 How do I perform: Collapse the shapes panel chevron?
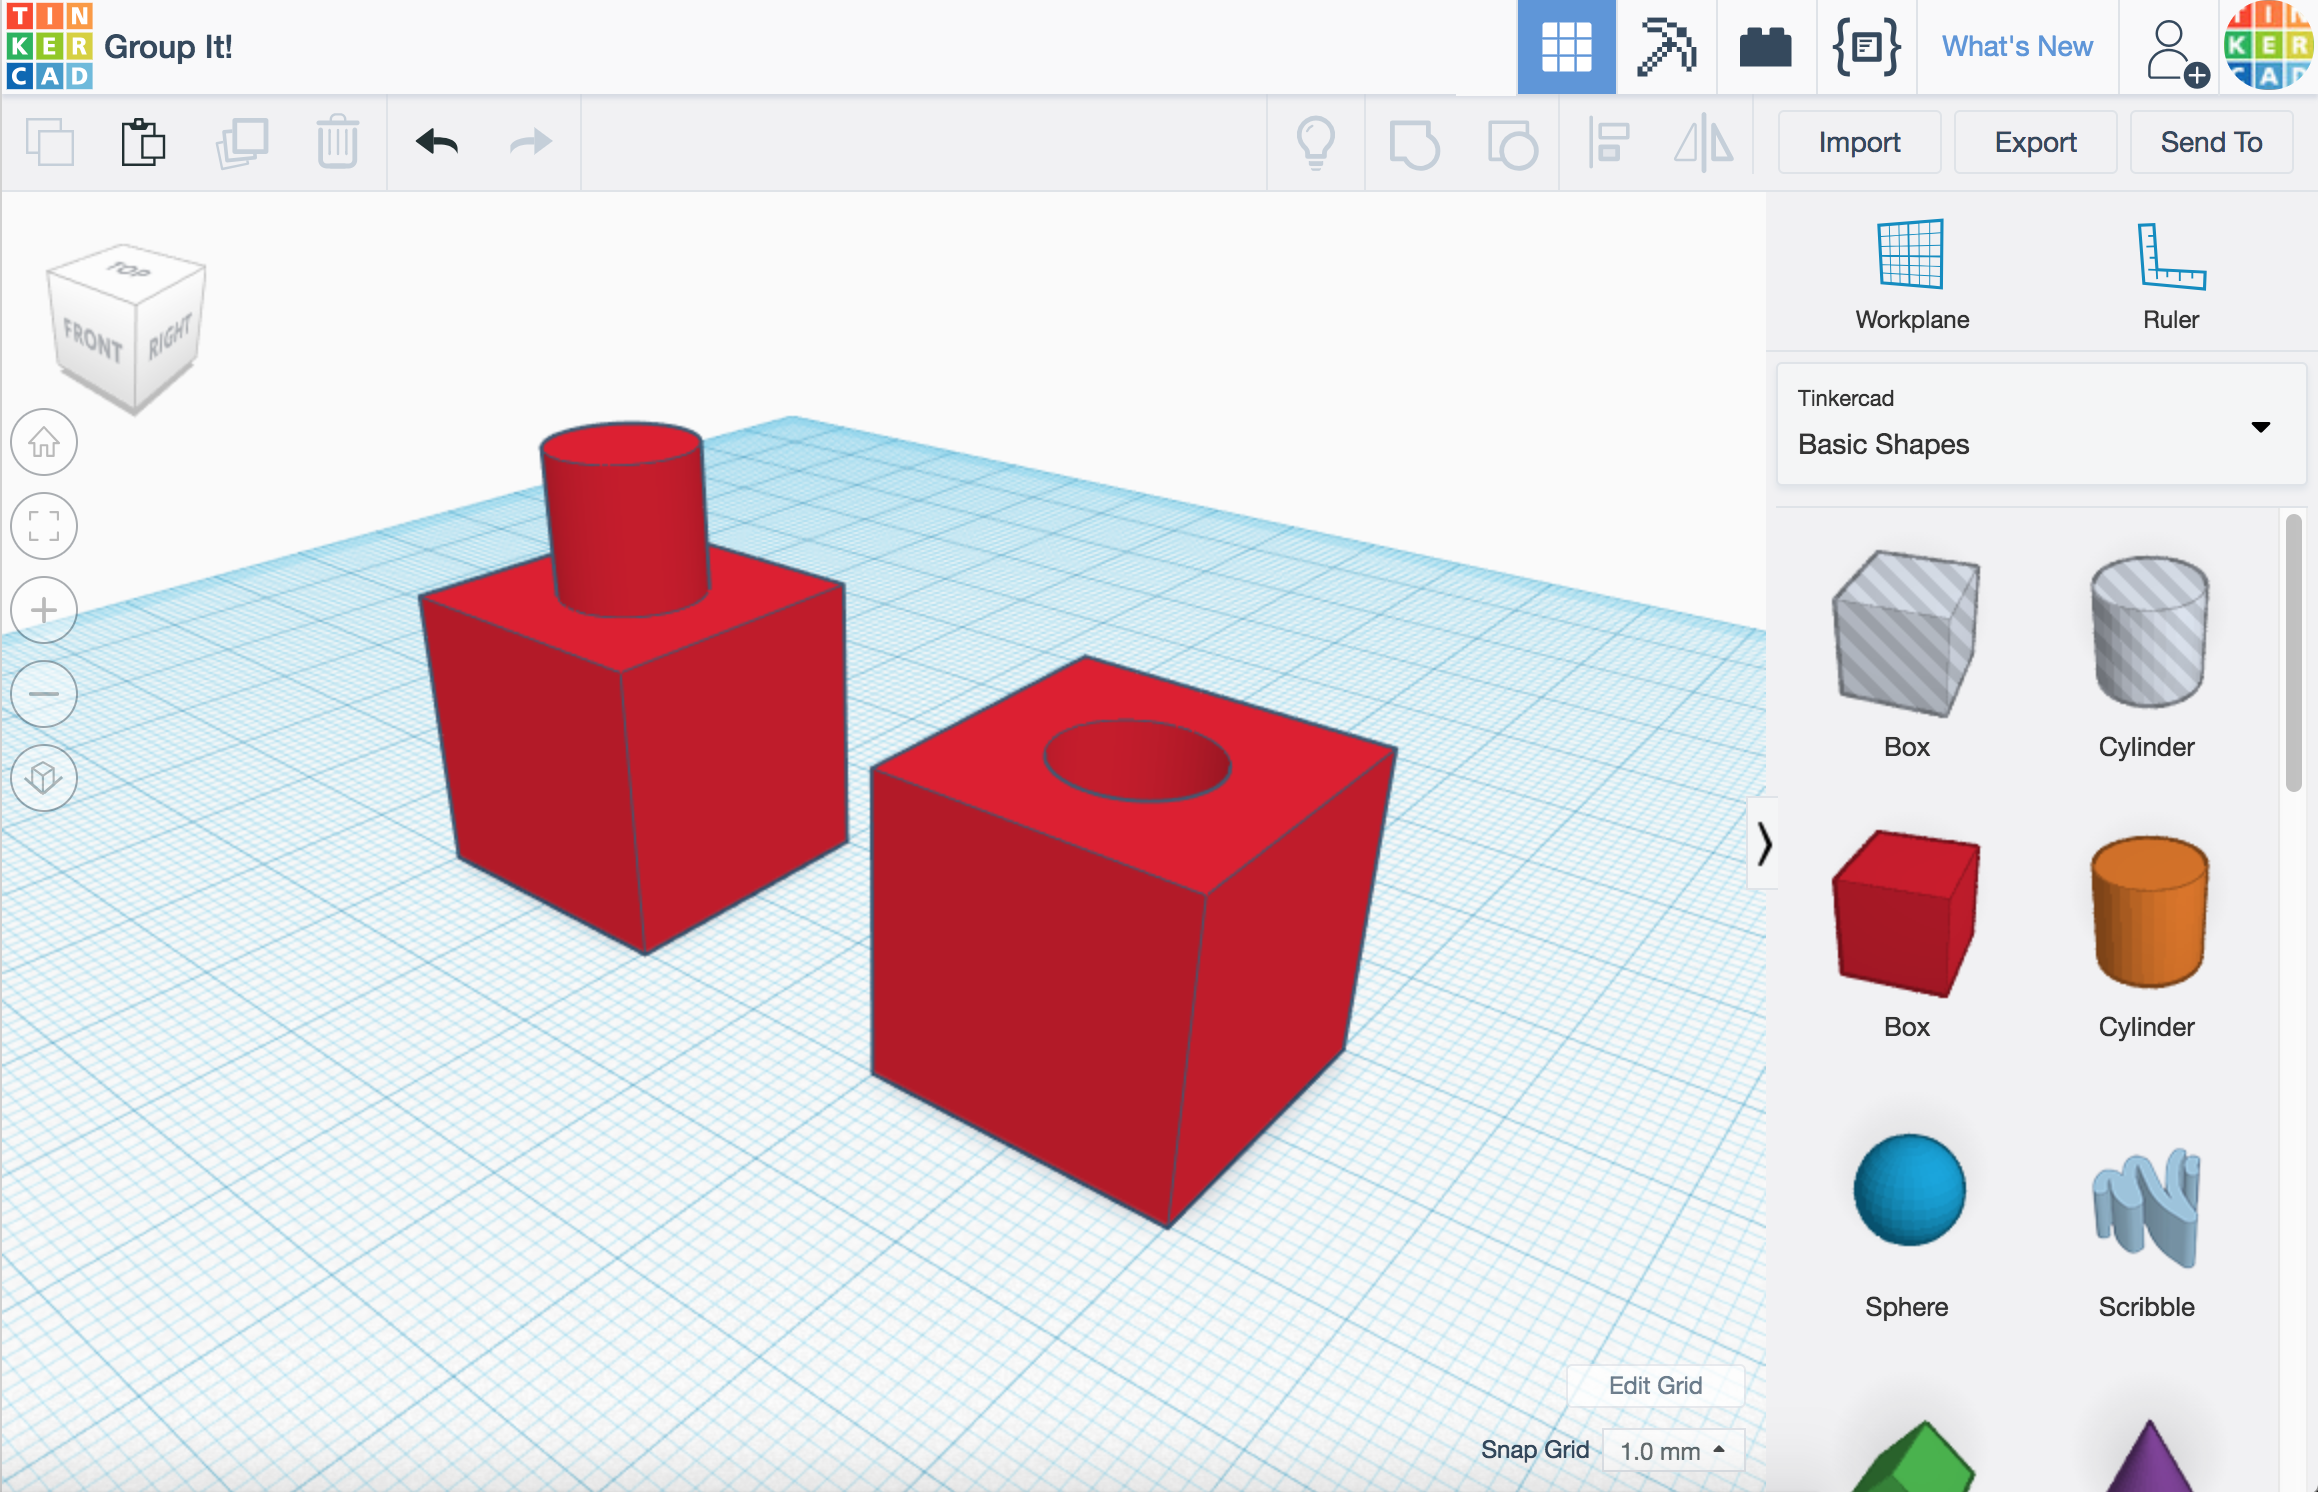pyautogui.click(x=1763, y=843)
